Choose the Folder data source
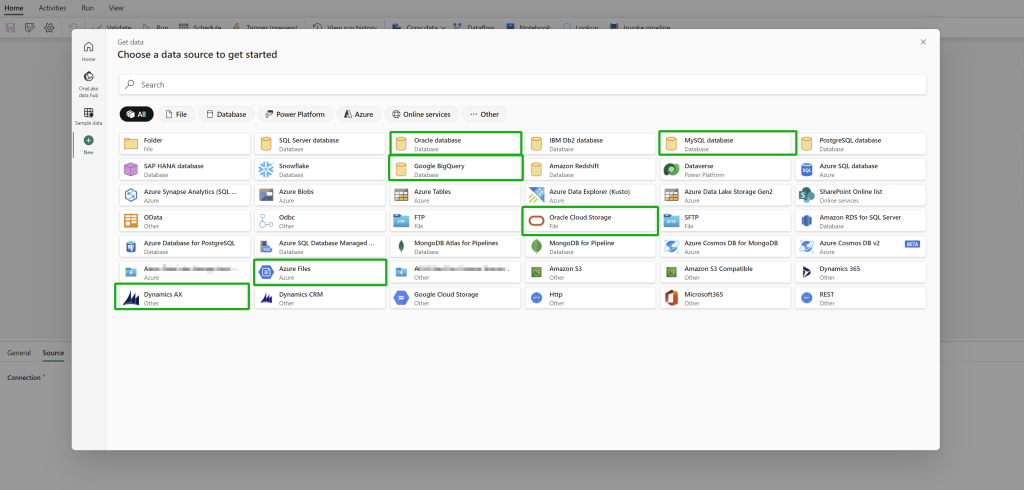Image resolution: width=1024 pixels, height=490 pixels. tap(185, 144)
